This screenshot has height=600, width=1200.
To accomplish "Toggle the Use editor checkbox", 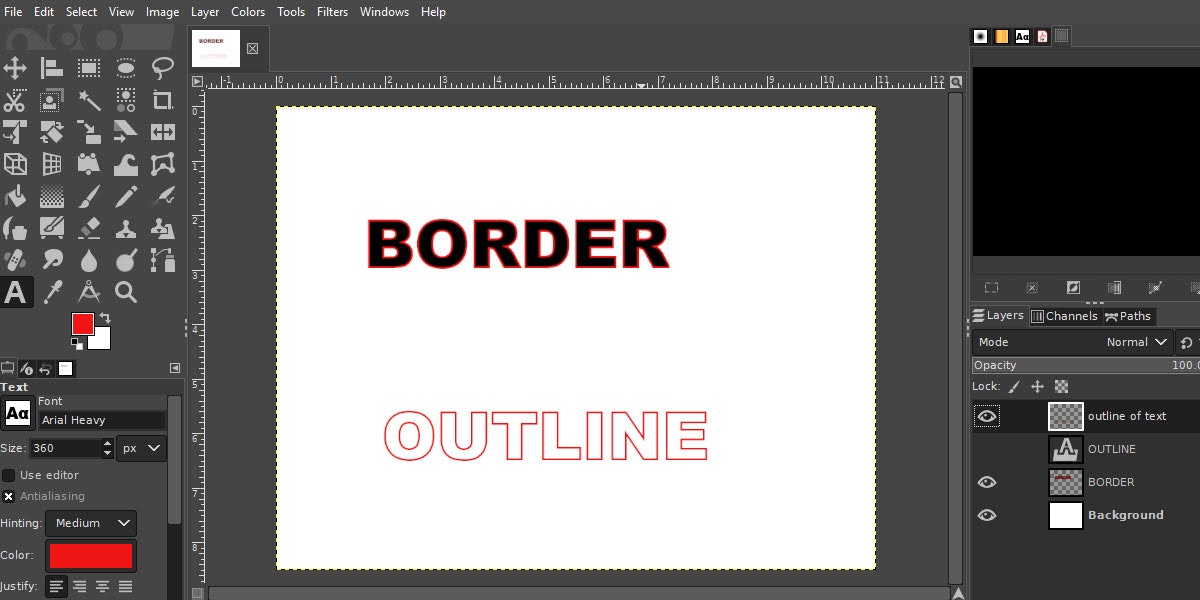I will pyautogui.click(x=9, y=475).
